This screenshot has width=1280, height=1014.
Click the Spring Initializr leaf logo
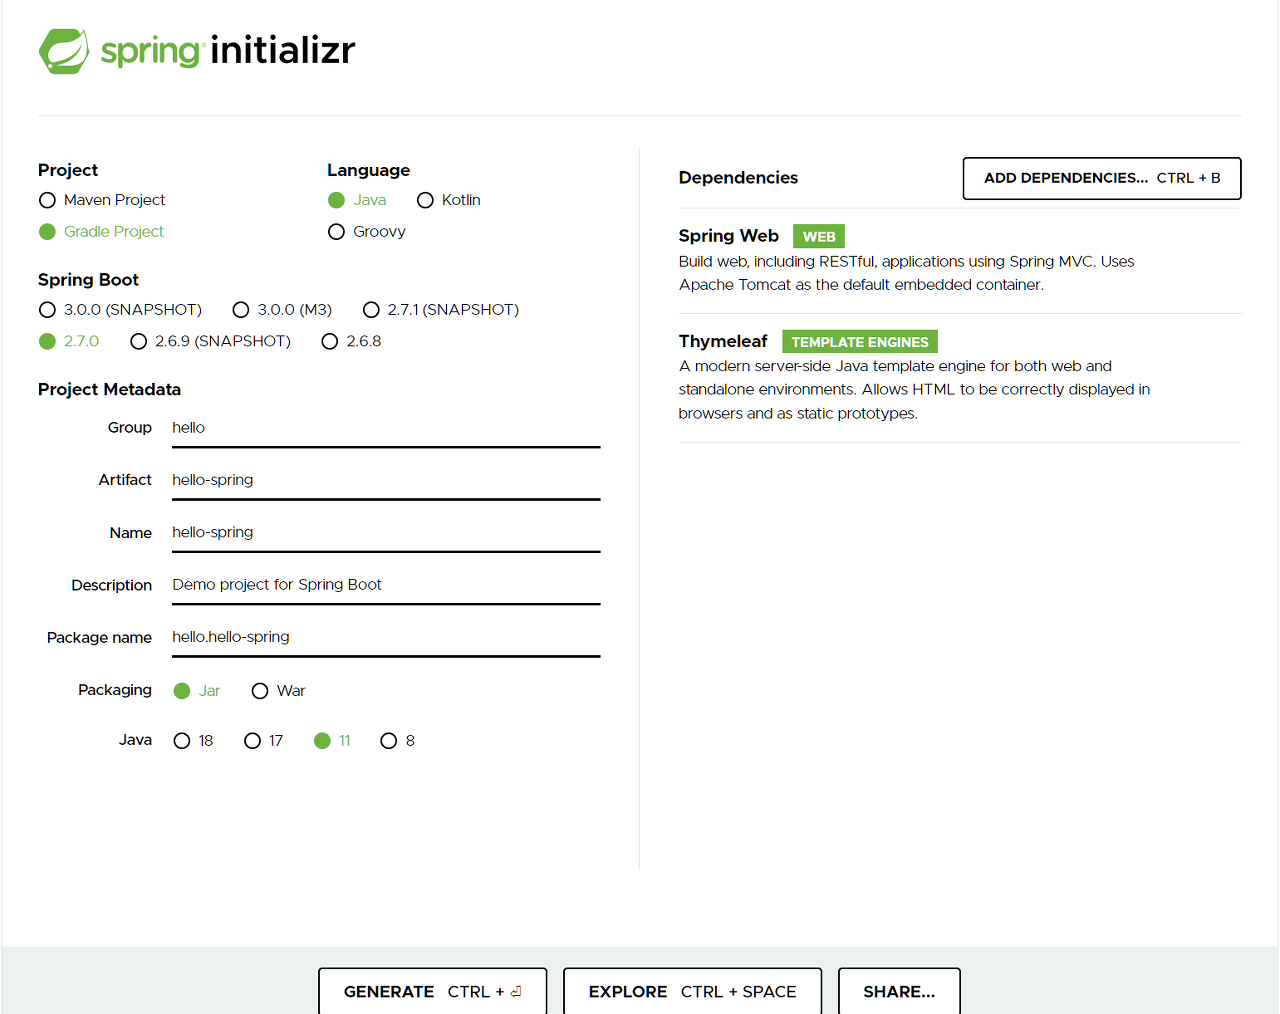(x=64, y=51)
